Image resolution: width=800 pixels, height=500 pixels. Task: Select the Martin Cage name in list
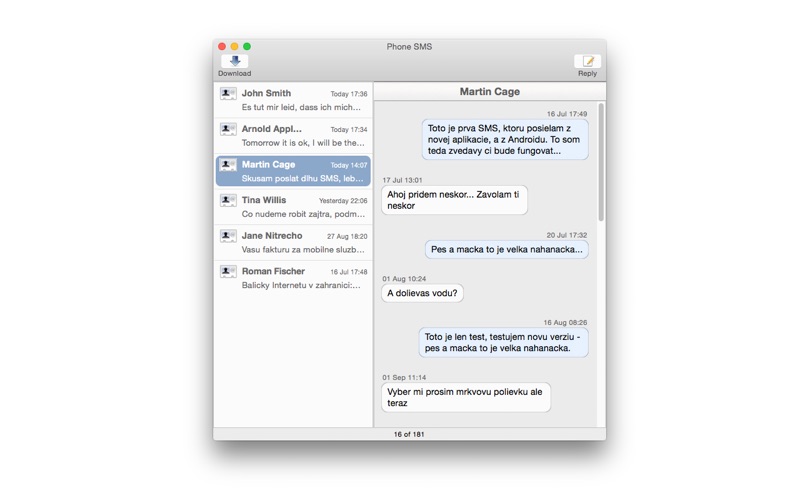click(x=268, y=164)
